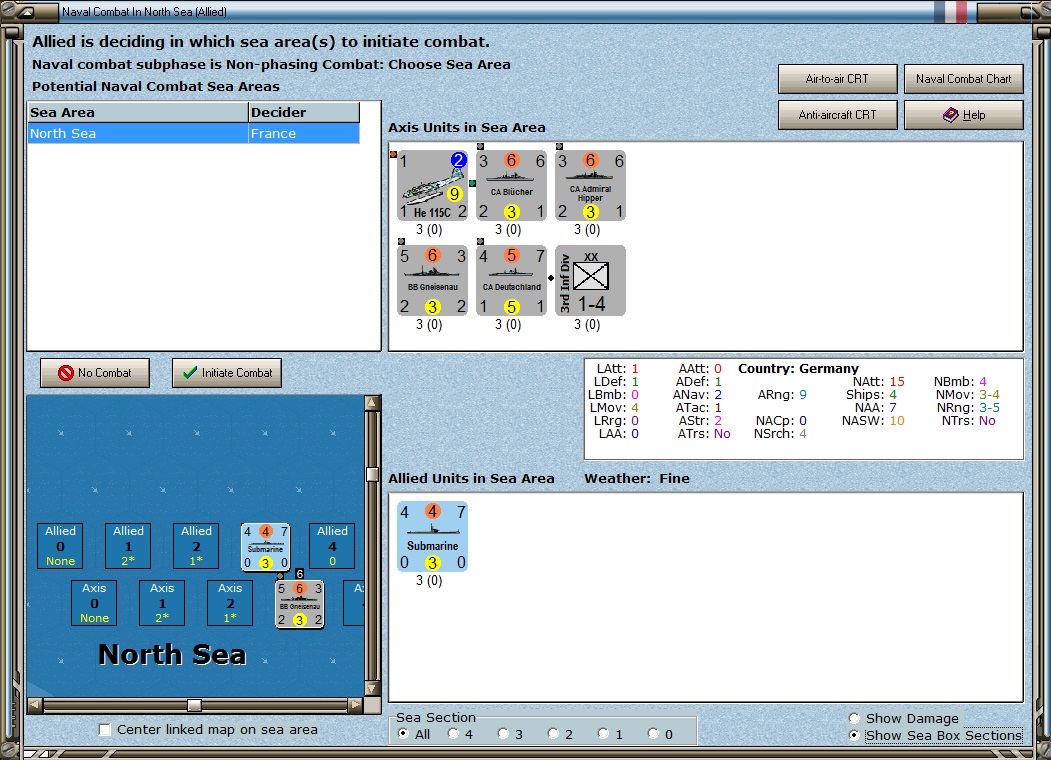The height and width of the screenshot is (760, 1051).
Task: Select sea section 1 radio button
Action: [603, 734]
